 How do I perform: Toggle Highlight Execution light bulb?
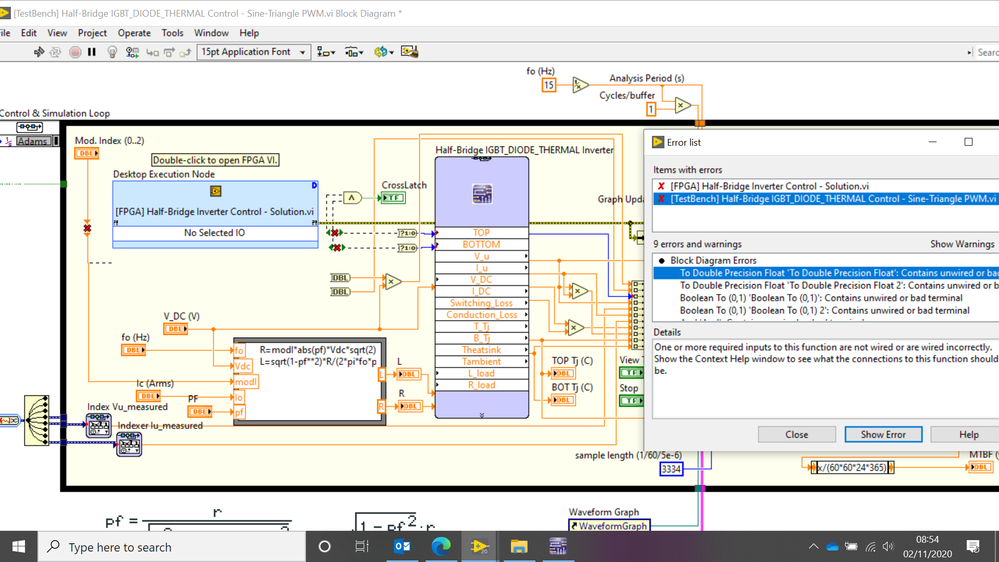[112, 52]
